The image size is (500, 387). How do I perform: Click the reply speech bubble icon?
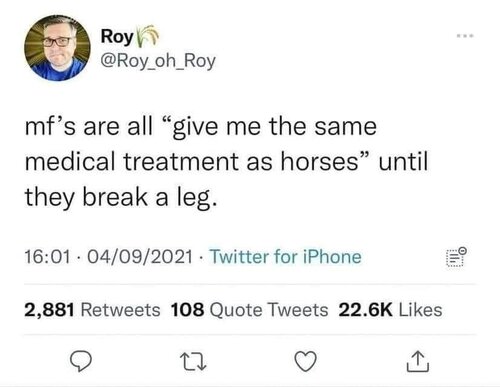(x=80, y=361)
